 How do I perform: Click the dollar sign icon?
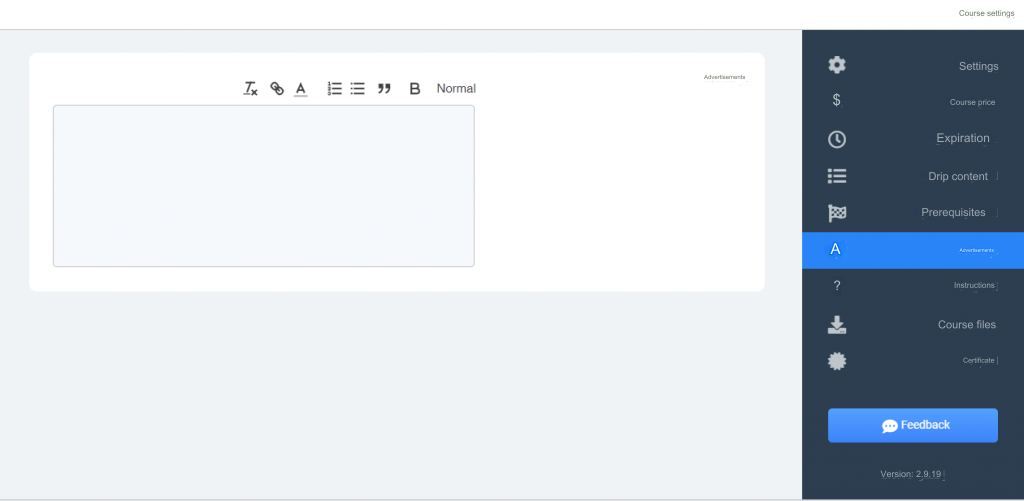coord(837,100)
